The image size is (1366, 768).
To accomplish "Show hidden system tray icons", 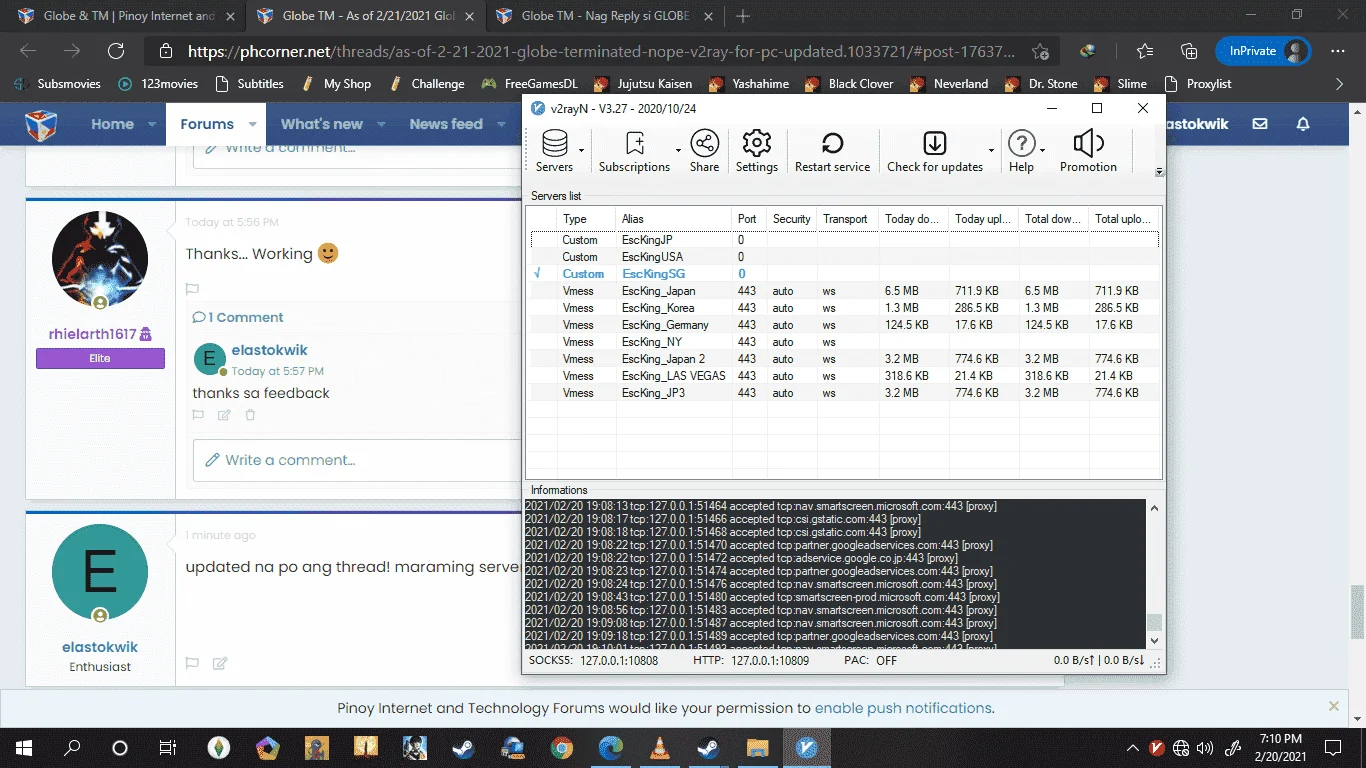I will 1133,747.
